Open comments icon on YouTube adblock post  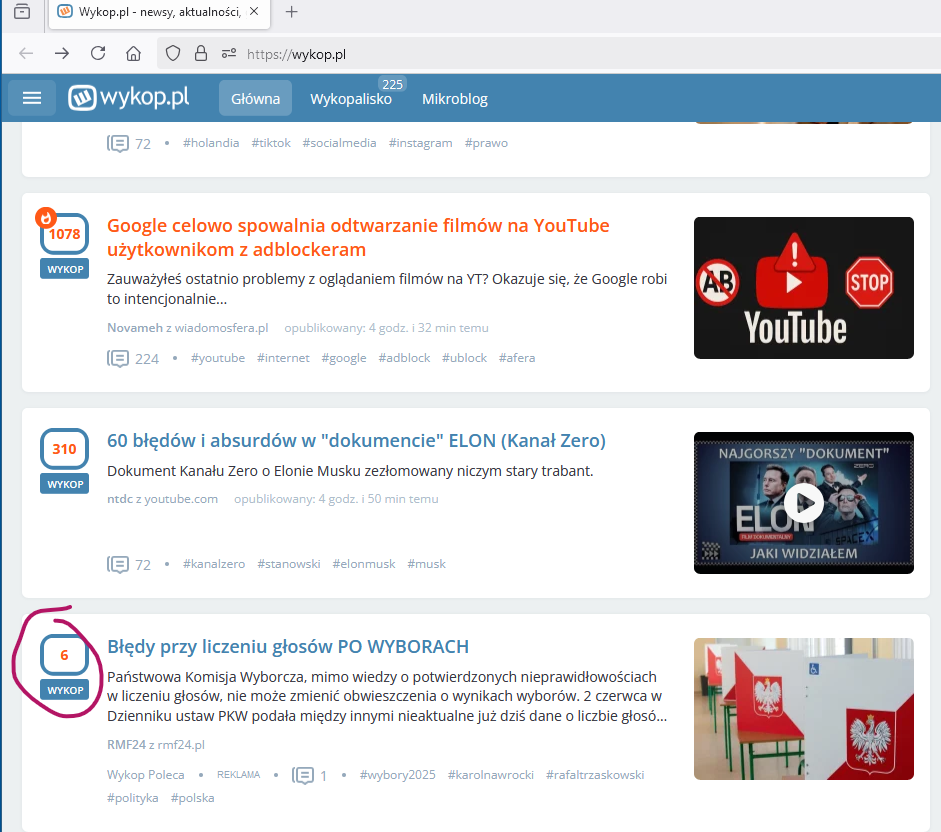(118, 358)
